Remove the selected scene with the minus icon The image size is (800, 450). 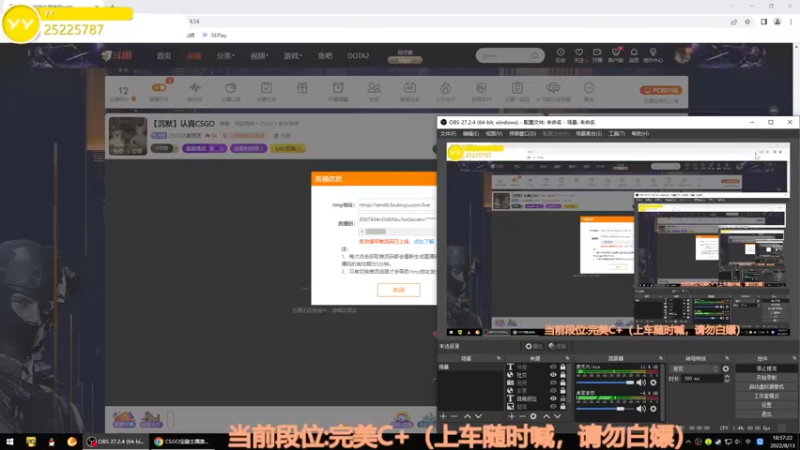[454, 416]
